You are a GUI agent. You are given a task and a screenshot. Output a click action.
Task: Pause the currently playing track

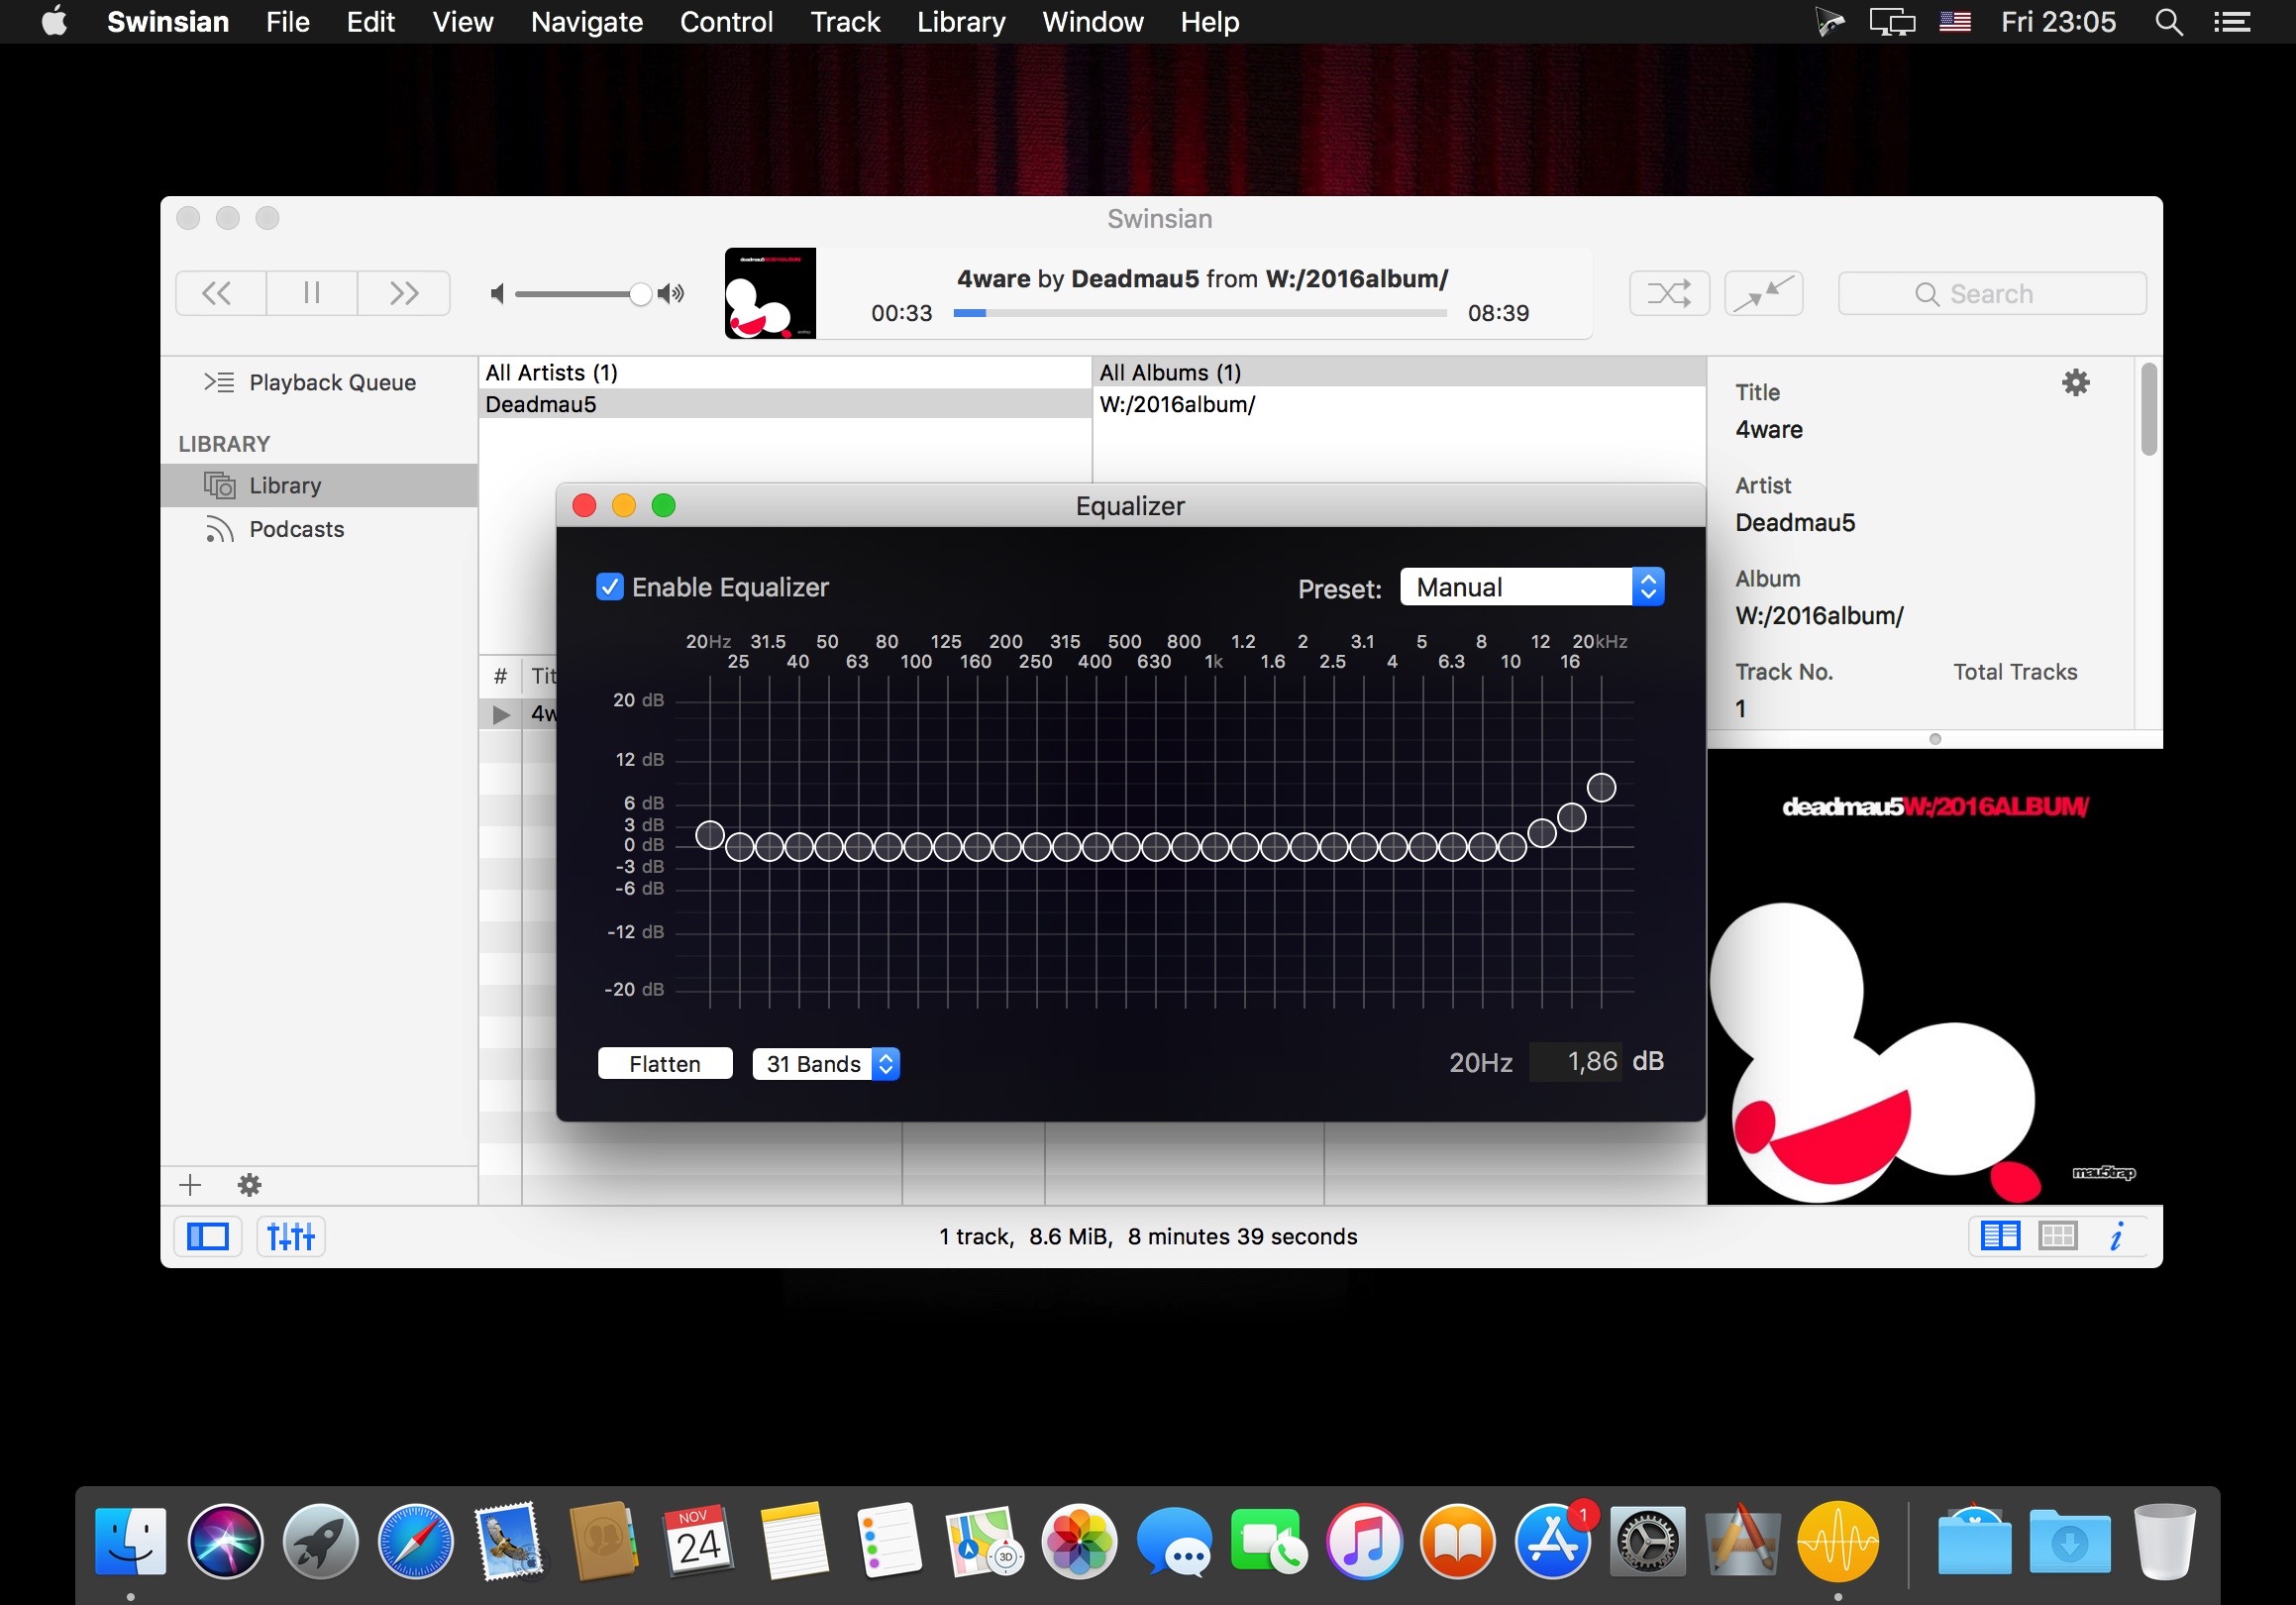point(310,293)
